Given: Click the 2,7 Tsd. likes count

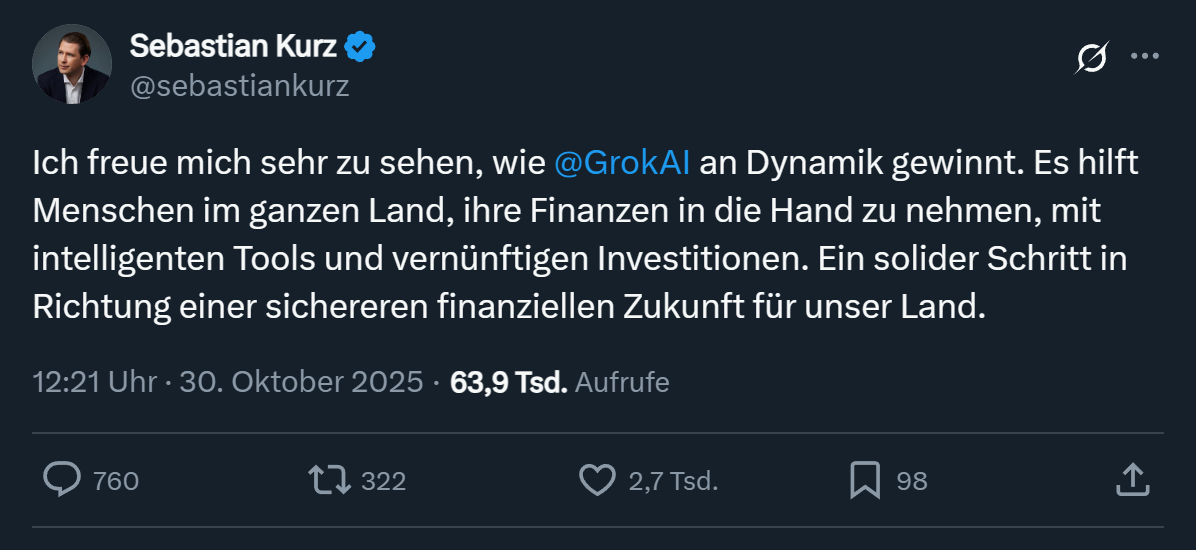Looking at the screenshot, I should coord(673,482).
